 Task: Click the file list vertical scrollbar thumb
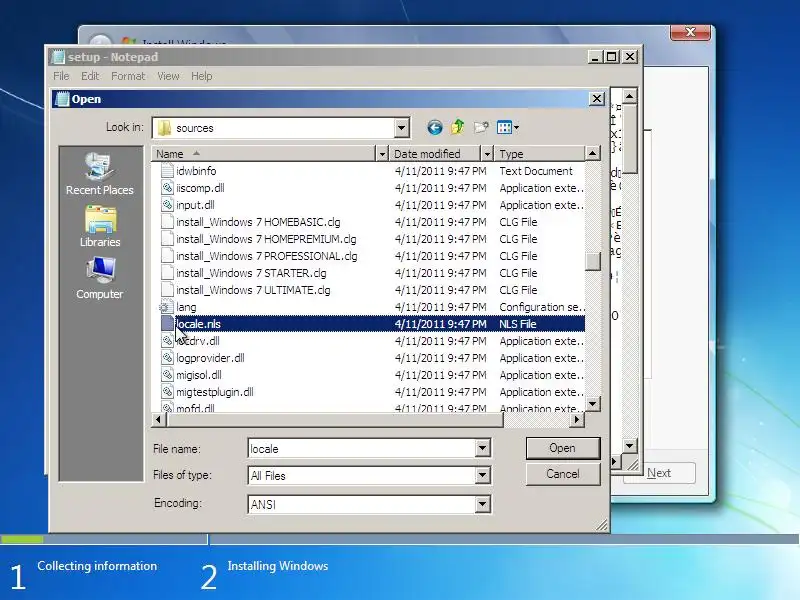[592, 262]
